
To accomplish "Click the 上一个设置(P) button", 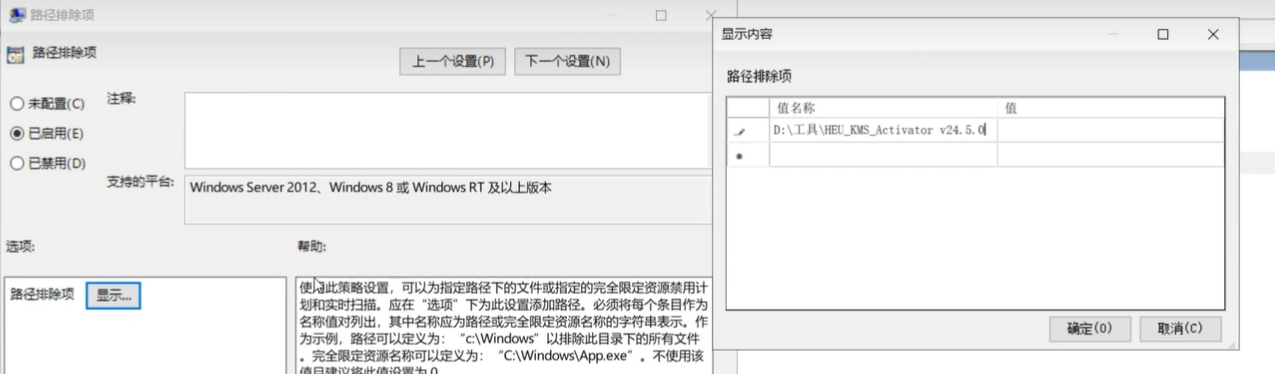I will point(453,61).
